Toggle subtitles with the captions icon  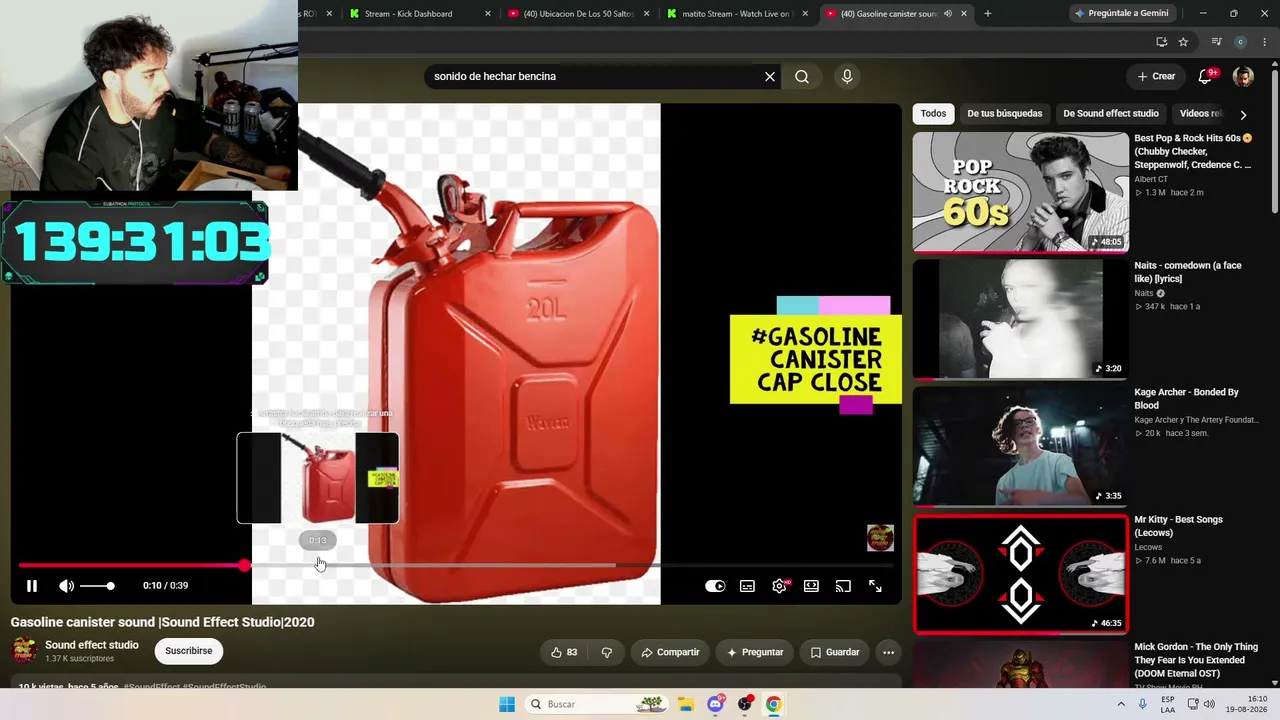point(747,586)
